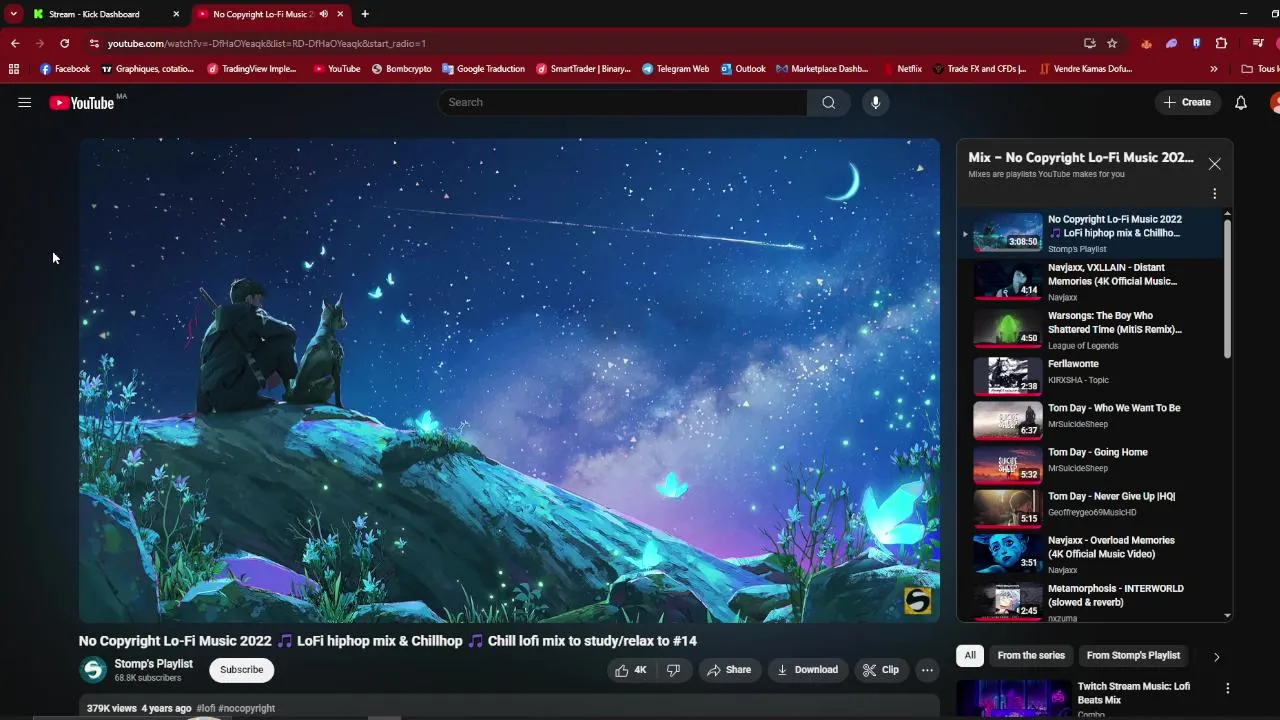Open Netflix bookmark
The image size is (1280, 720).
pos(903,69)
